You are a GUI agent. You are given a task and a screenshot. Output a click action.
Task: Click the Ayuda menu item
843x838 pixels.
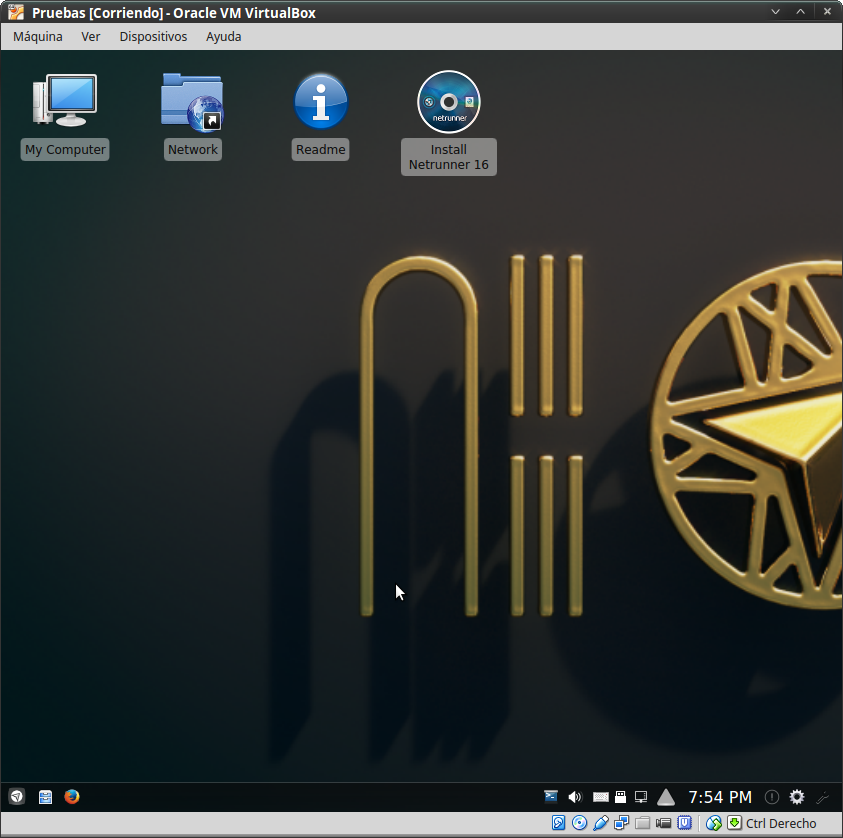pos(223,36)
